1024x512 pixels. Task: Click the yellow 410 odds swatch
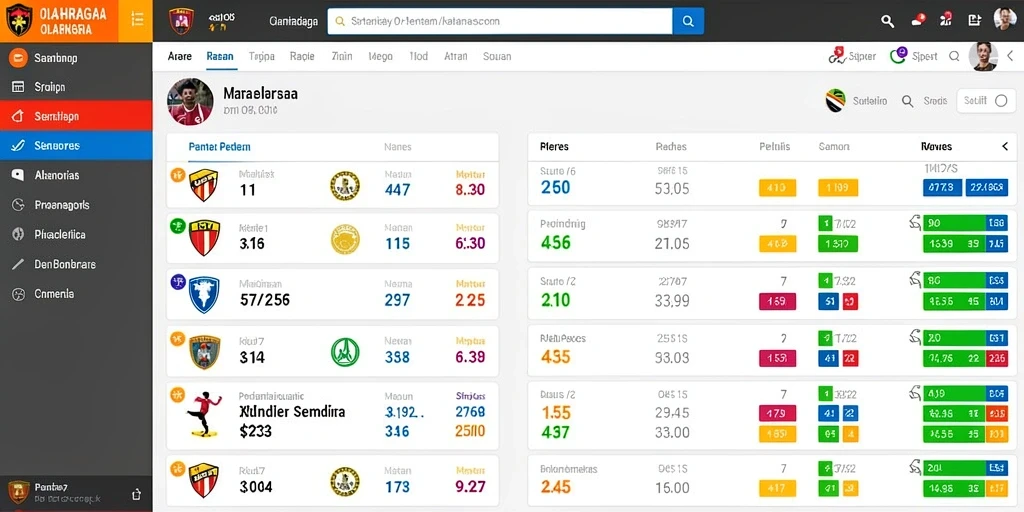(x=777, y=188)
